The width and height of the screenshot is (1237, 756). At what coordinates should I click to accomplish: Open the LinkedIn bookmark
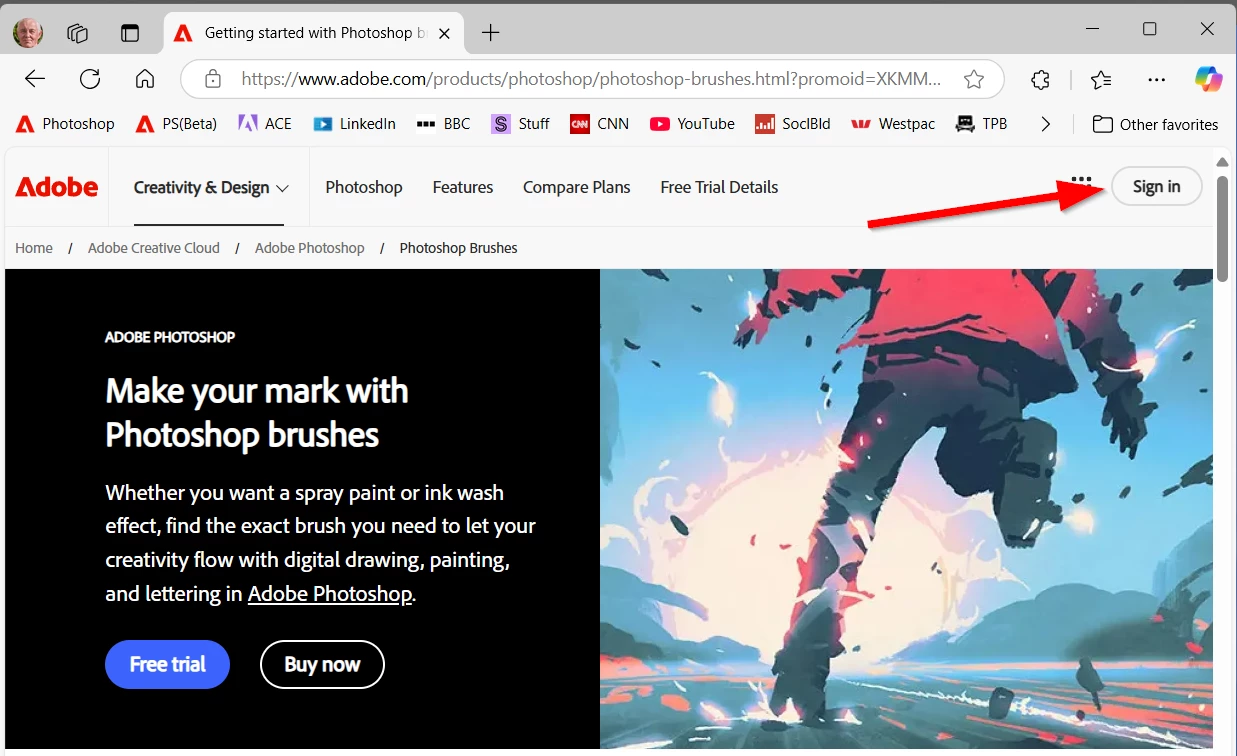point(355,124)
